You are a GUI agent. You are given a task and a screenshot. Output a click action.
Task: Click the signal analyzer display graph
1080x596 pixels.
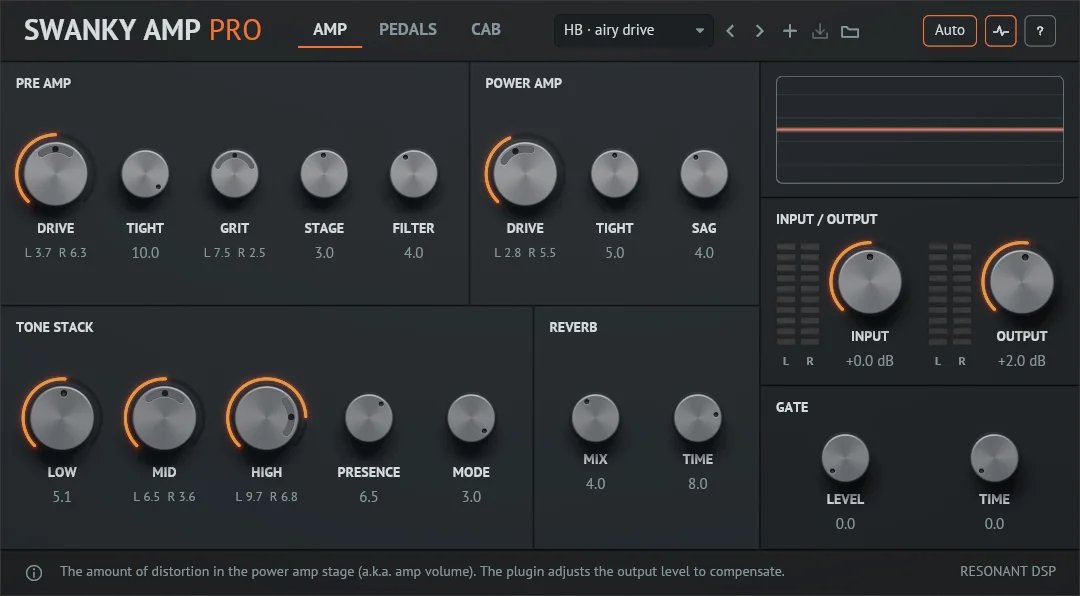920,130
